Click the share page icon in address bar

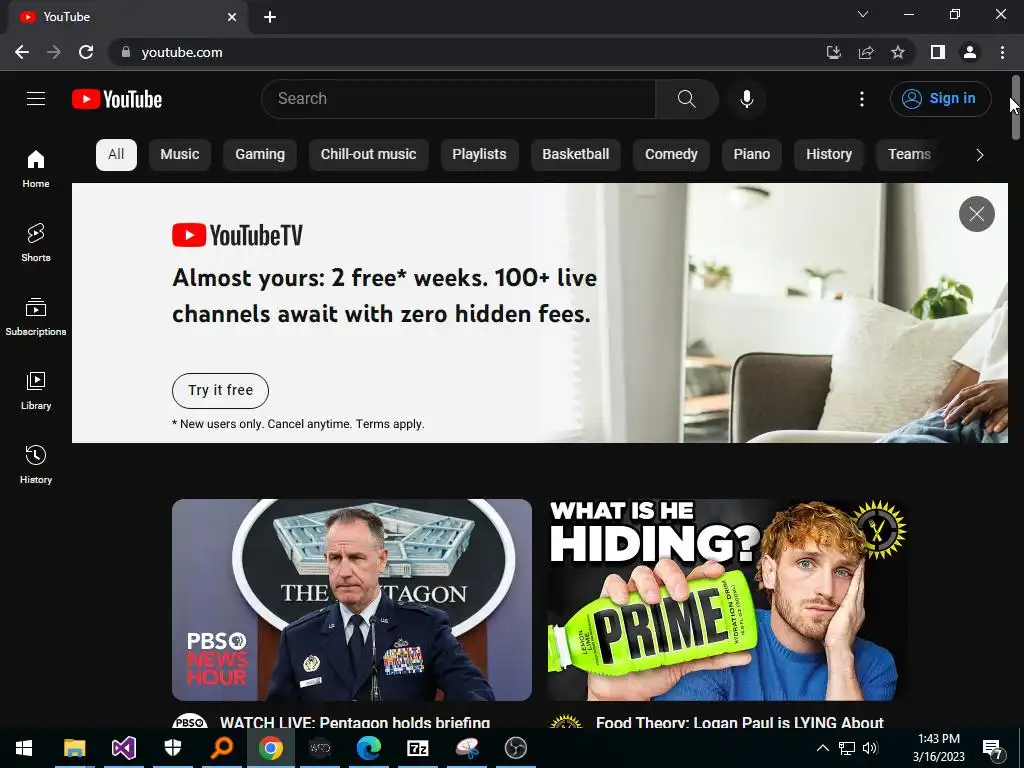tap(866, 52)
